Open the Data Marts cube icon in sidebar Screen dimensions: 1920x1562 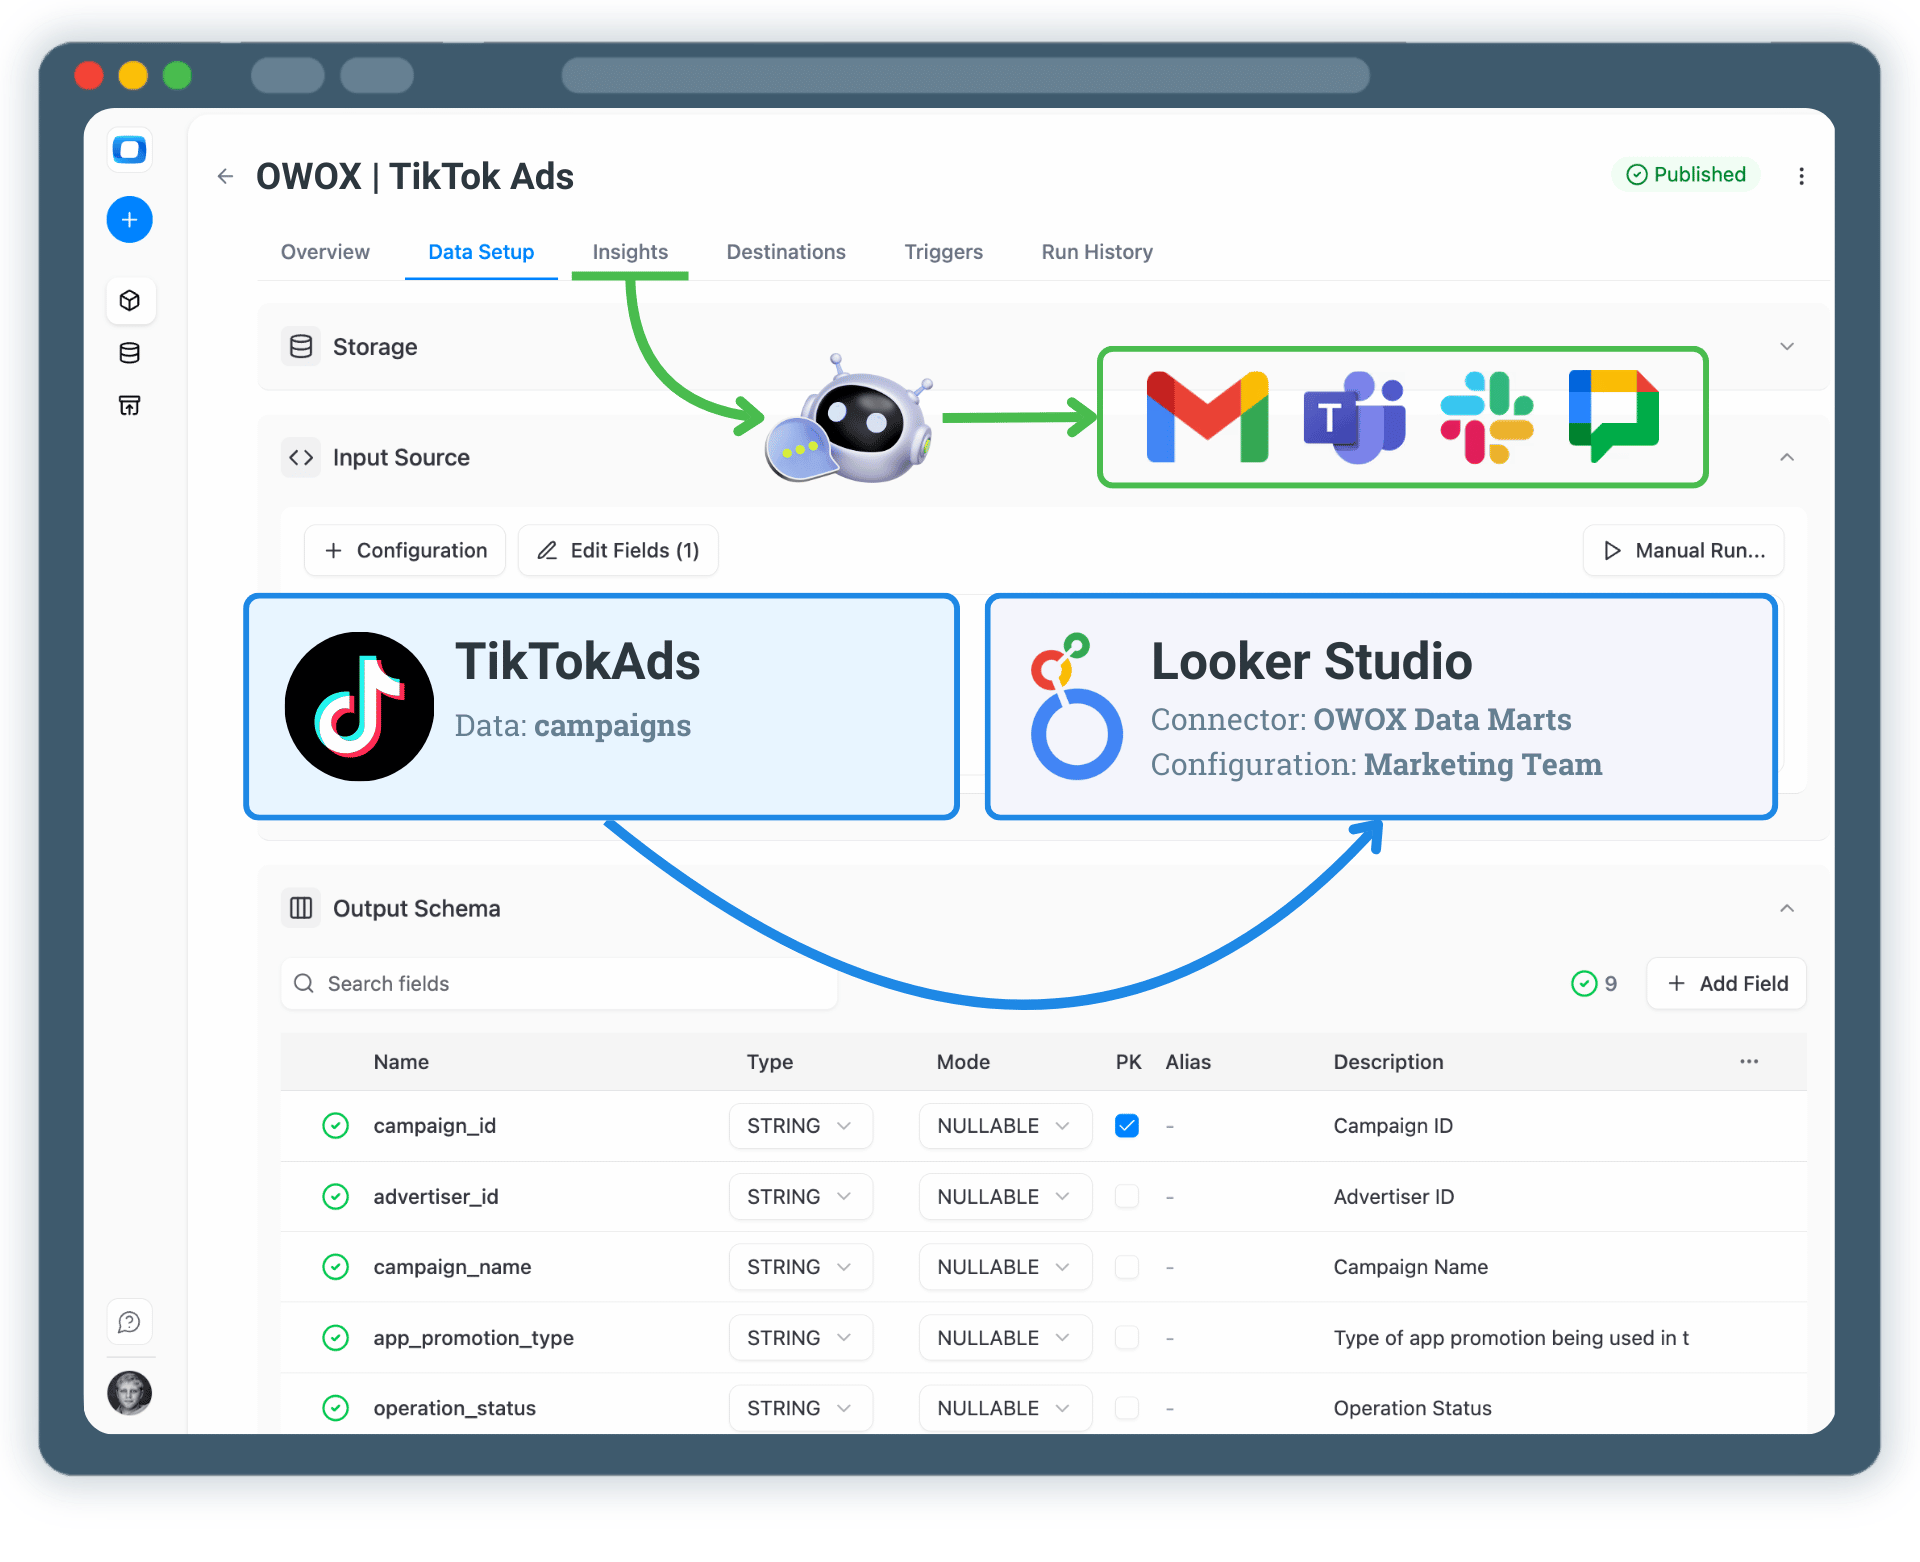point(130,300)
